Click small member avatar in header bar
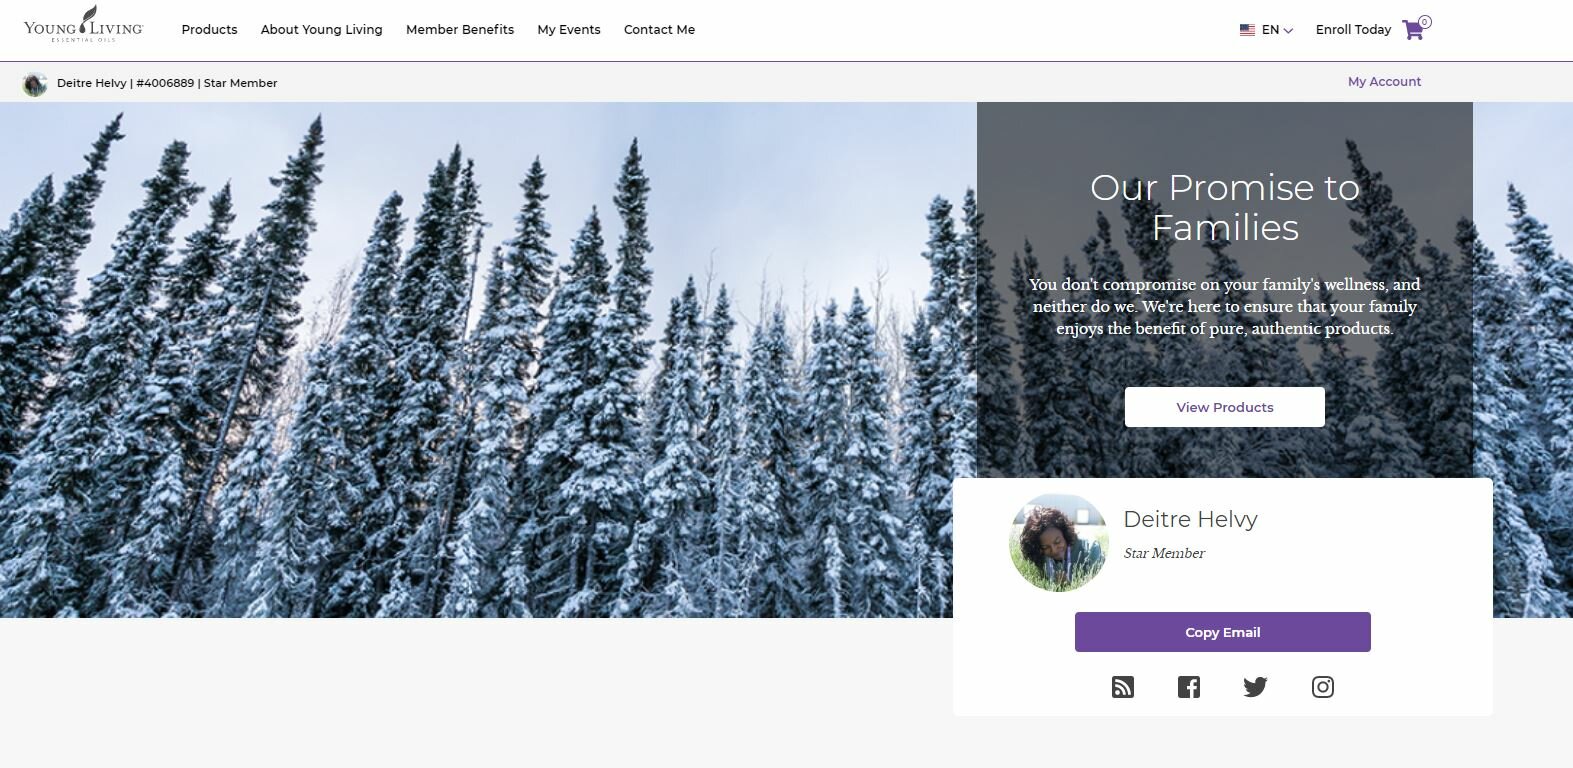1573x768 pixels. pyautogui.click(x=35, y=84)
